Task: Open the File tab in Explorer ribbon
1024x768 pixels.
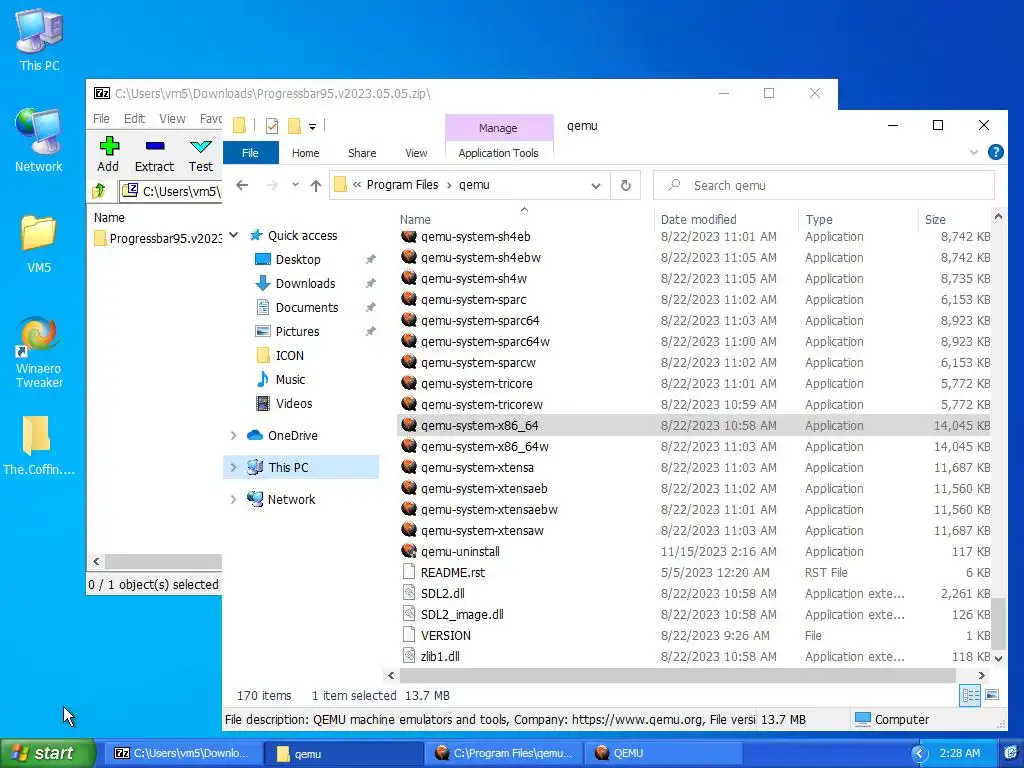Action: (x=251, y=153)
